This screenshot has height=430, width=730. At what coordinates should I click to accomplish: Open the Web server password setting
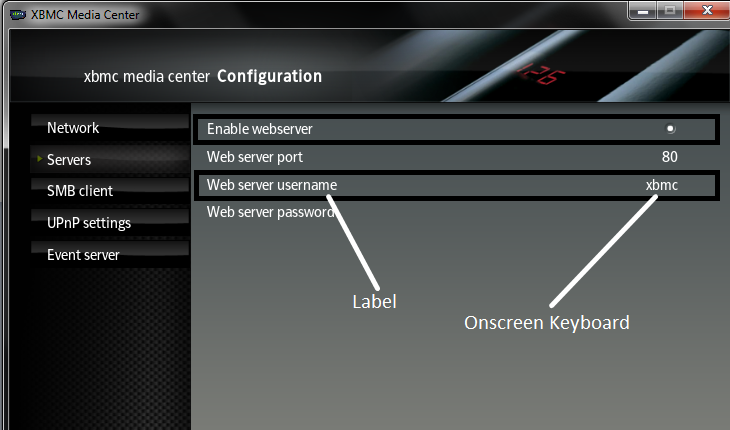point(456,212)
